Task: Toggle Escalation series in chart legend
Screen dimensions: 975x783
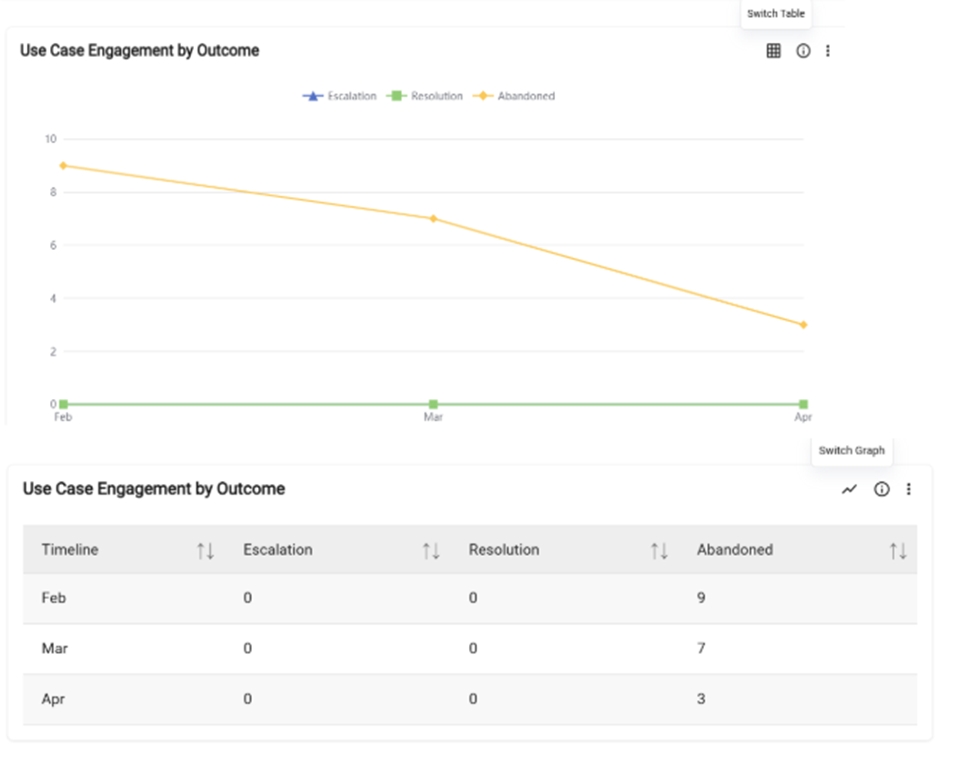Action: (x=340, y=96)
